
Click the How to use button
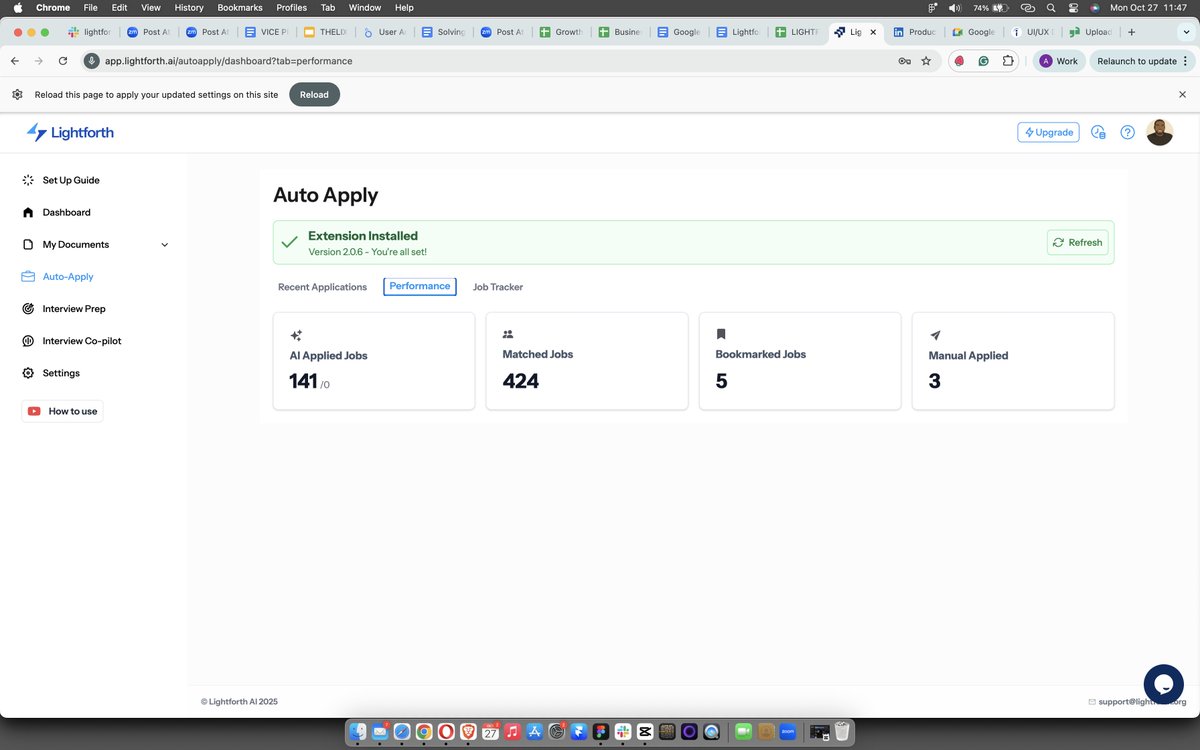coord(62,411)
